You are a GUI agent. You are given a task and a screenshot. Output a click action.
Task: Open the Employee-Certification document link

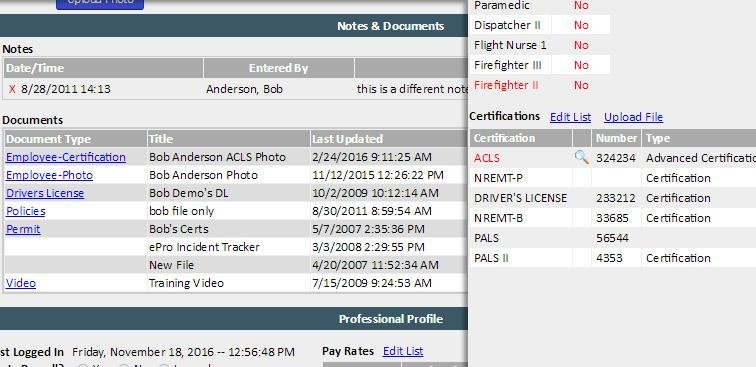tap(66, 157)
